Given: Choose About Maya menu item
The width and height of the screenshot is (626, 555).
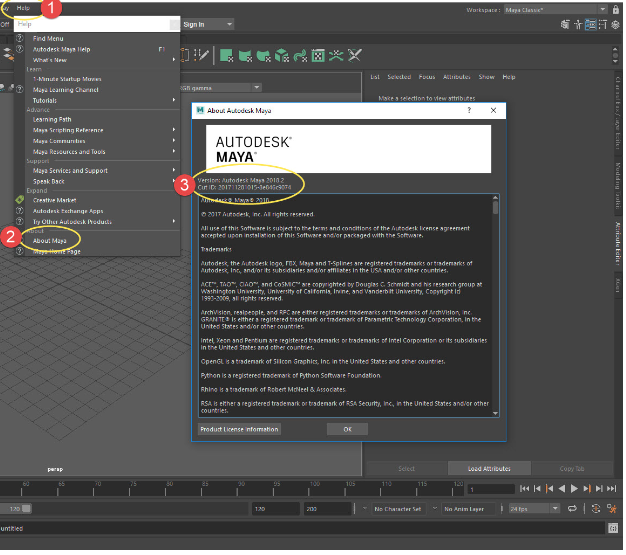Looking at the screenshot, I should [50, 241].
